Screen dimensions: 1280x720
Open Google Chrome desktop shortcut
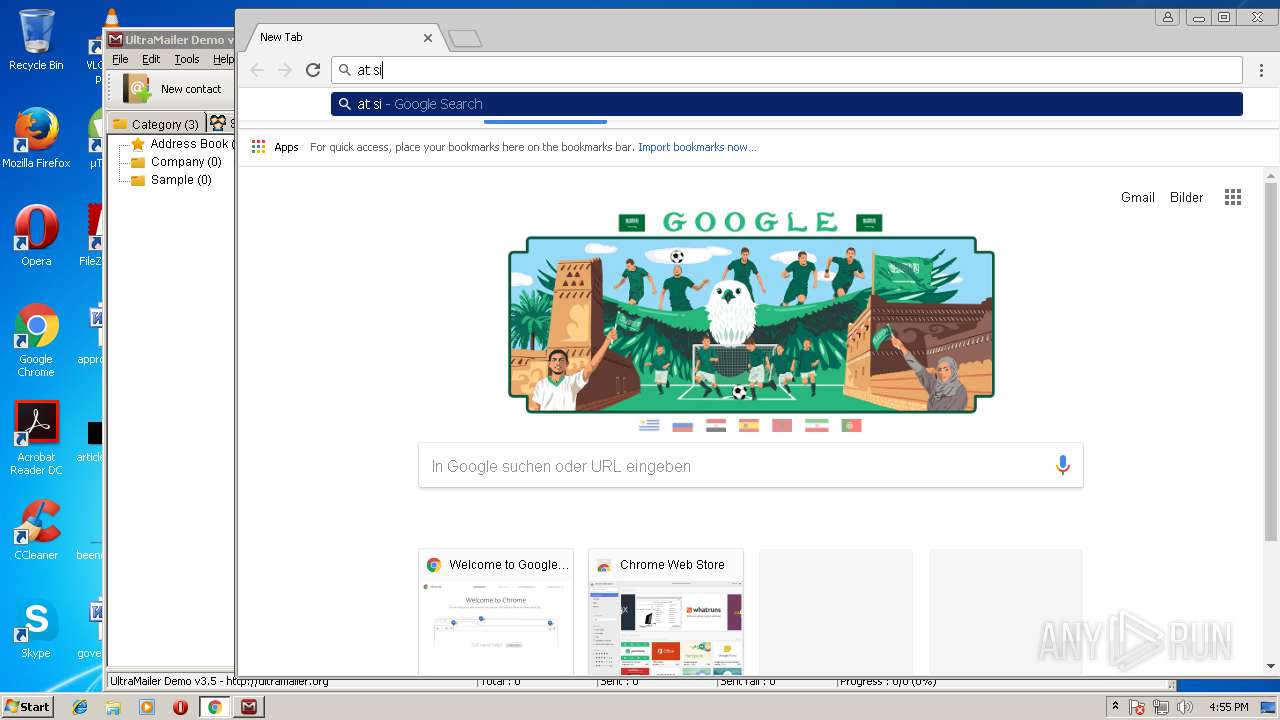point(36,340)
